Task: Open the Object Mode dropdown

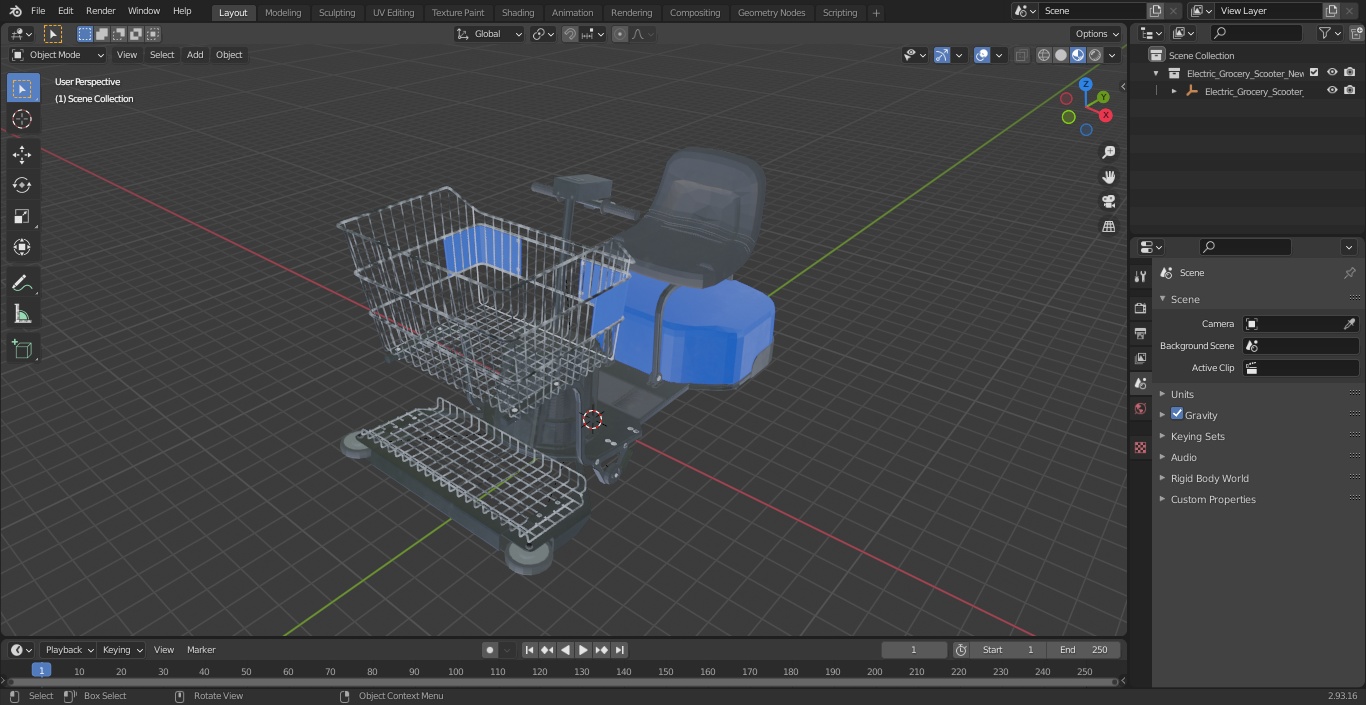Action: 58,55
